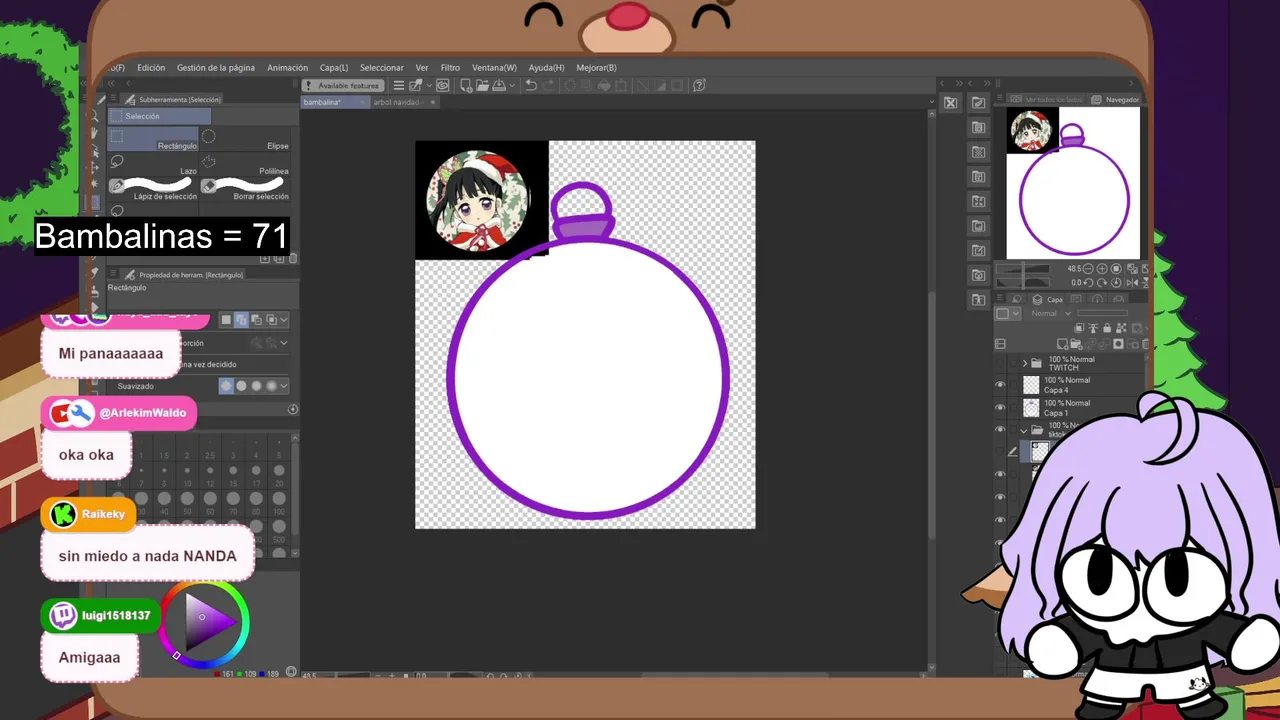1280x720 pixels.
Task: Click the lock layer icon
Action: click(x=1107, y=328)
